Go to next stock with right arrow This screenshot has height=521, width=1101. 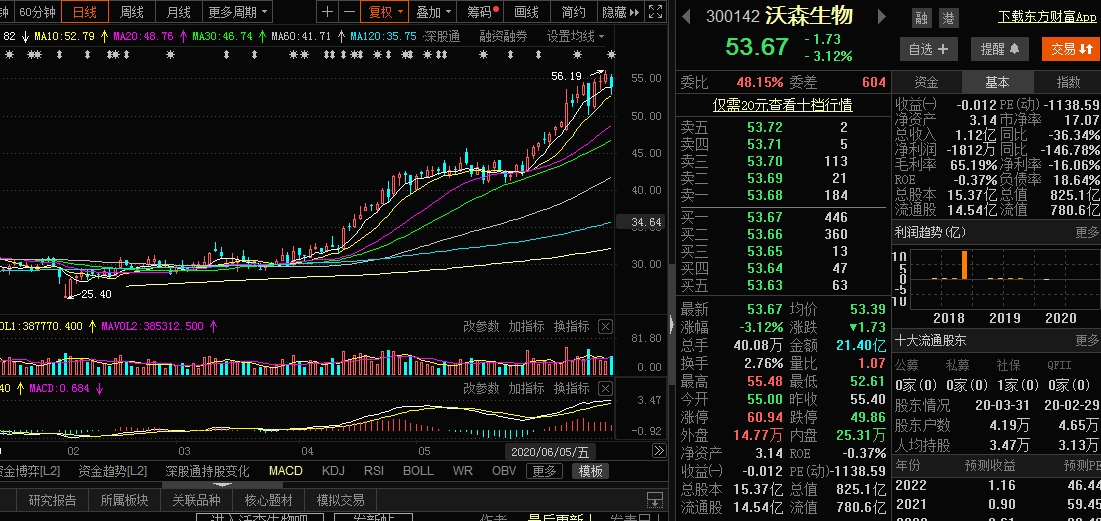[883, 16]
